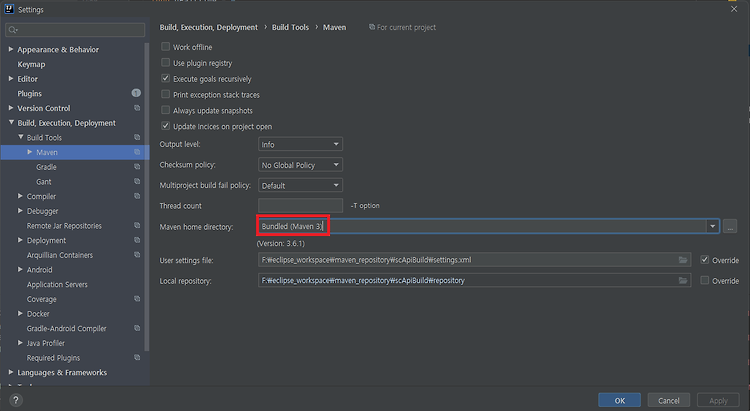Select Coverage settings page
This screenshot has width=750, height=411.
point(42,299)
